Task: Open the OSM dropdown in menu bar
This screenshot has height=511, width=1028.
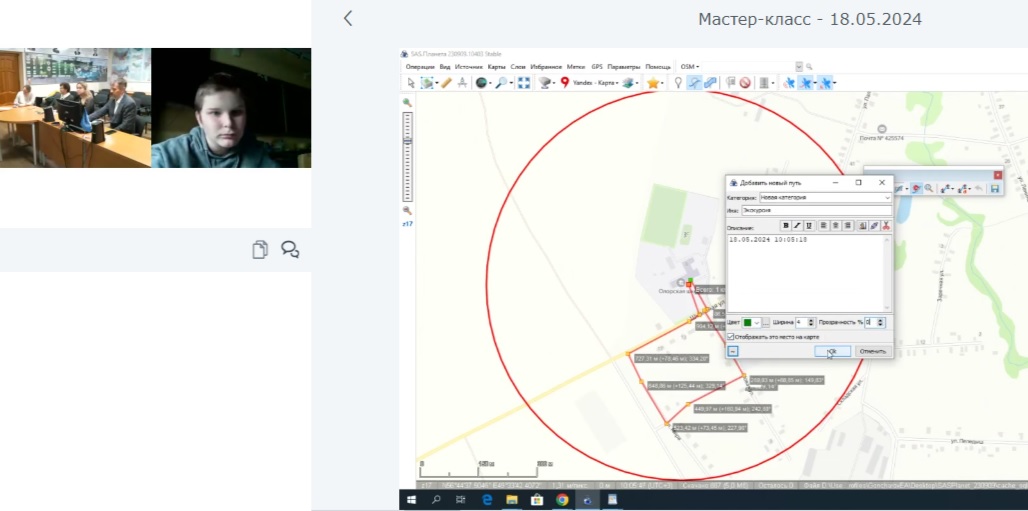Action: click(x=689, y=66)
